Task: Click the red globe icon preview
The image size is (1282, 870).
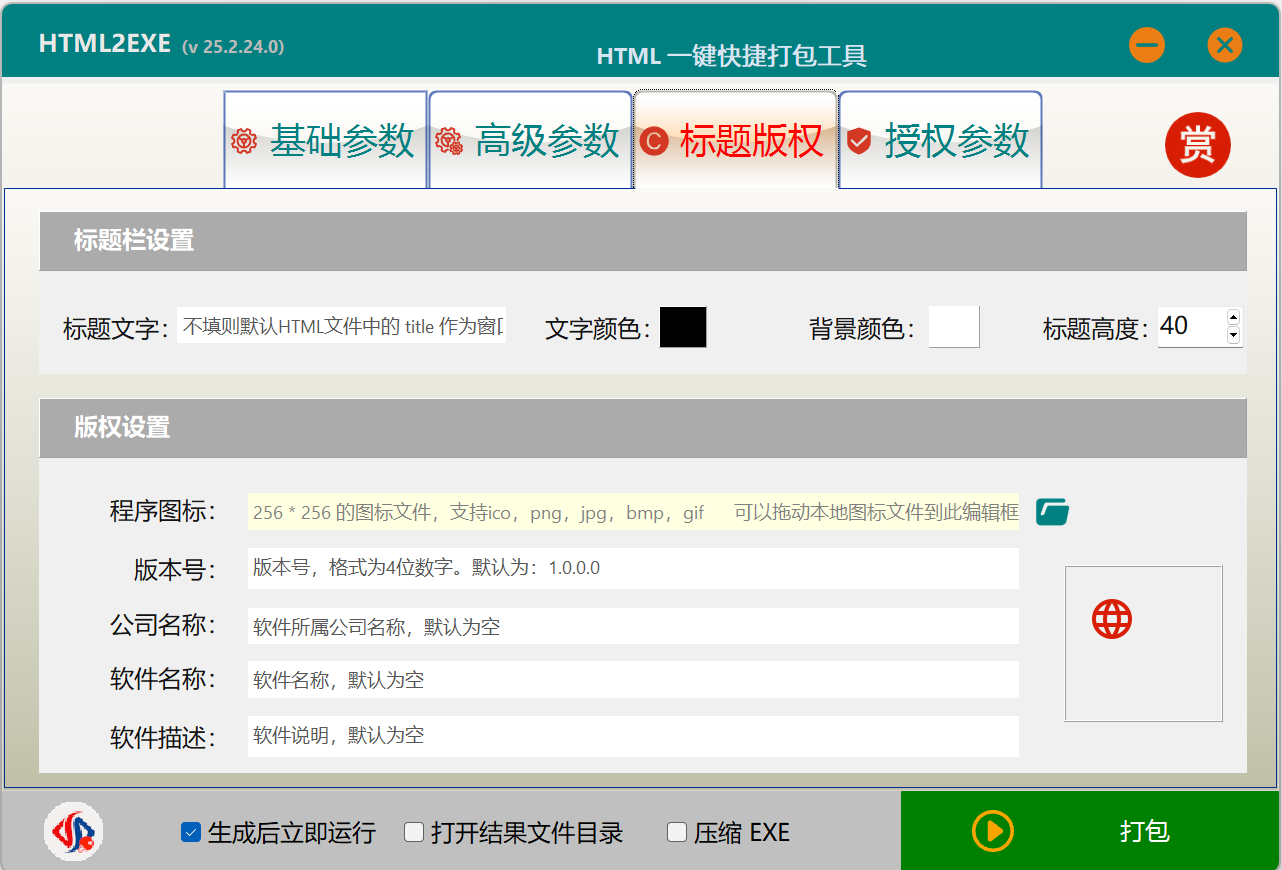Action: [1112, 619]
